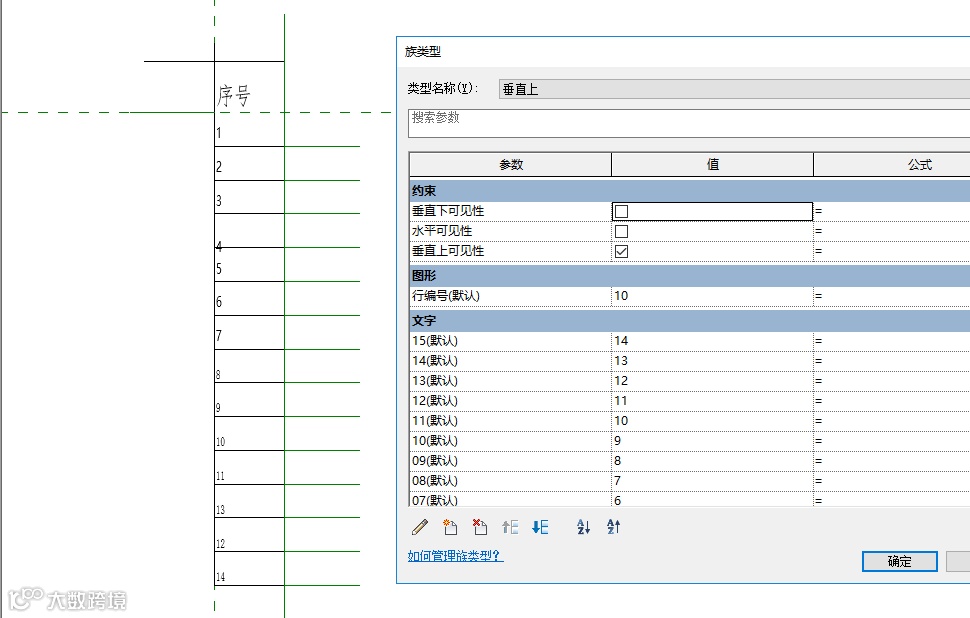Select the 15(默认) parameter name
This screenshot has width=970, height=618.
click(435, 341)
